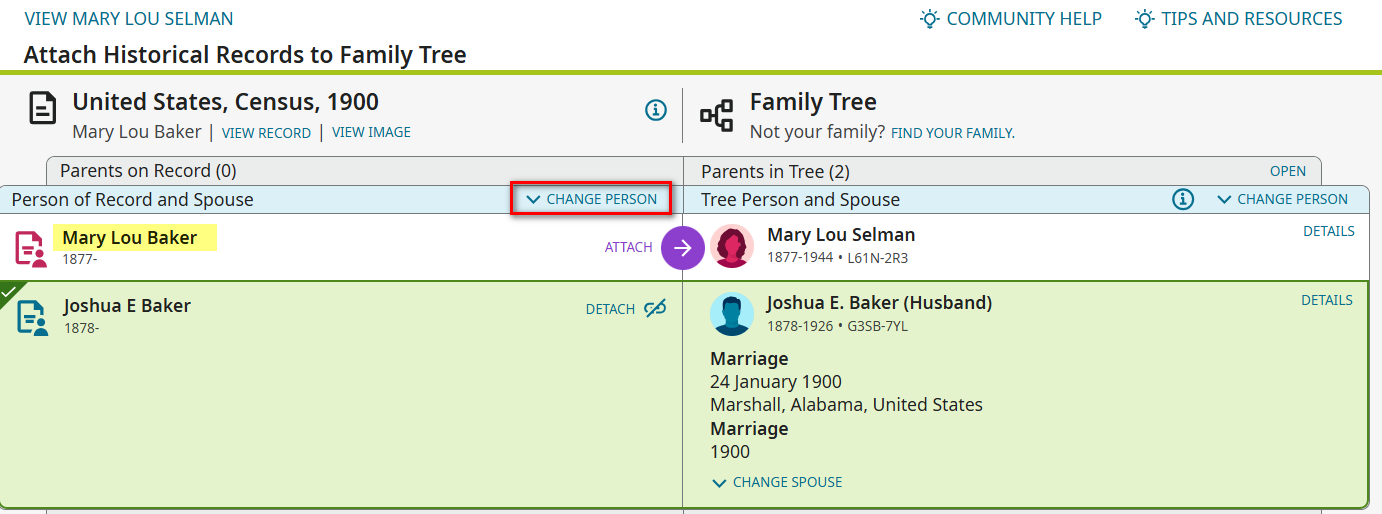Viewport: 1382px width, 514px height.
Task: Open the View Image link
Action: (371, 132)
